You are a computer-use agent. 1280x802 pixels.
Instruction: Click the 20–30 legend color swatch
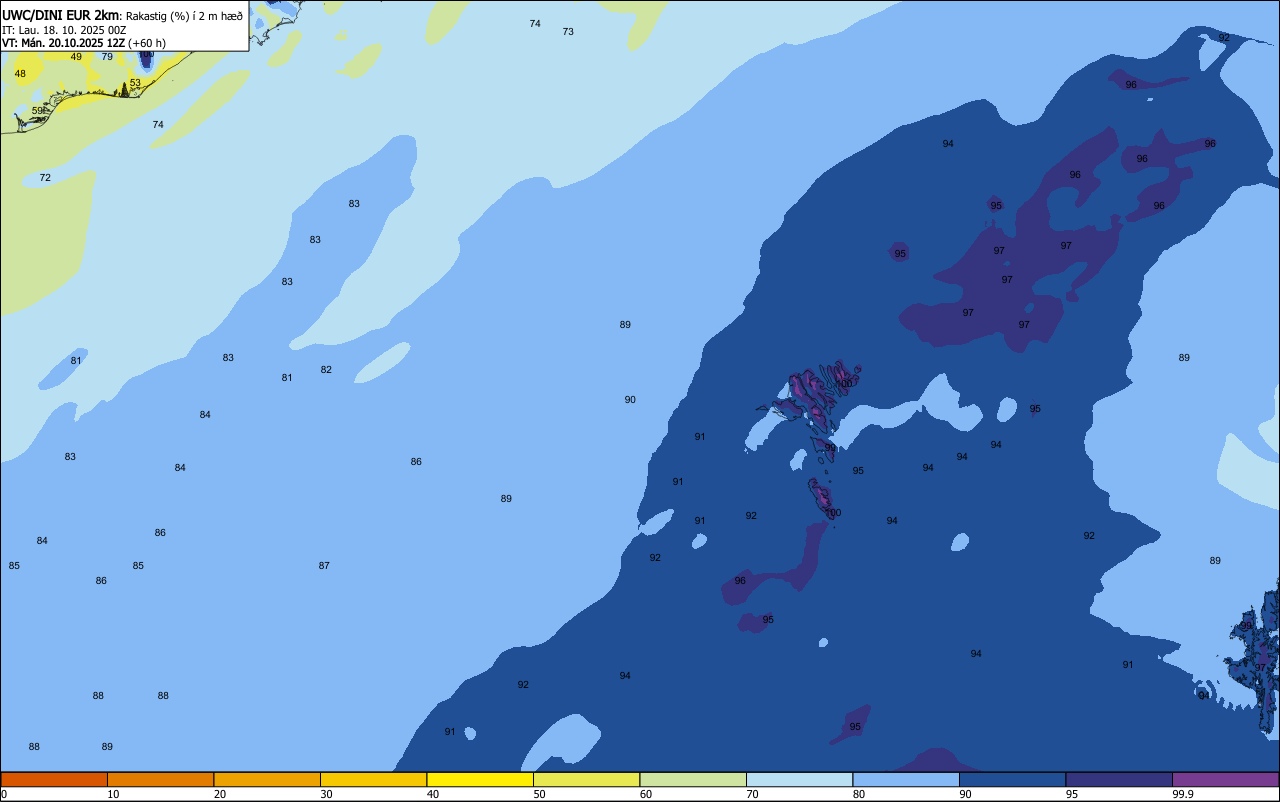267,779
